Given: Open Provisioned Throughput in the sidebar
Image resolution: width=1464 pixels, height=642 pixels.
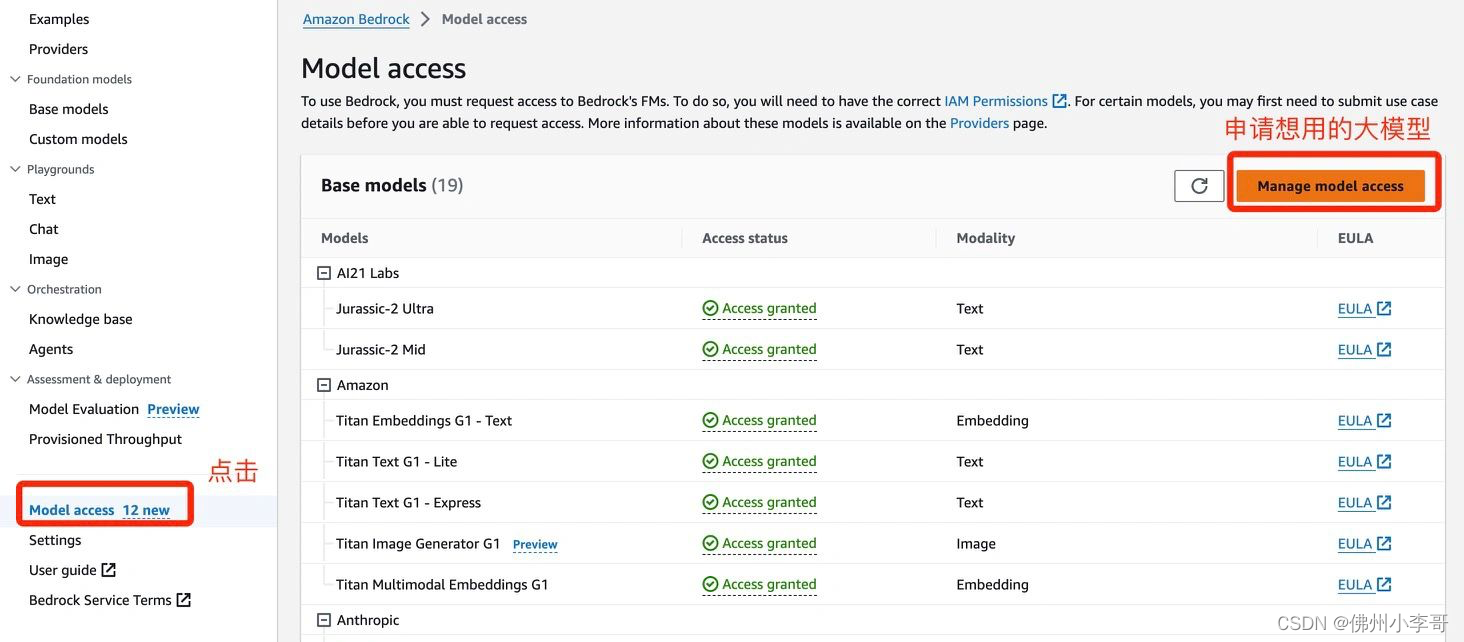Looking at the screenshot, I should [x=106, y=439].
